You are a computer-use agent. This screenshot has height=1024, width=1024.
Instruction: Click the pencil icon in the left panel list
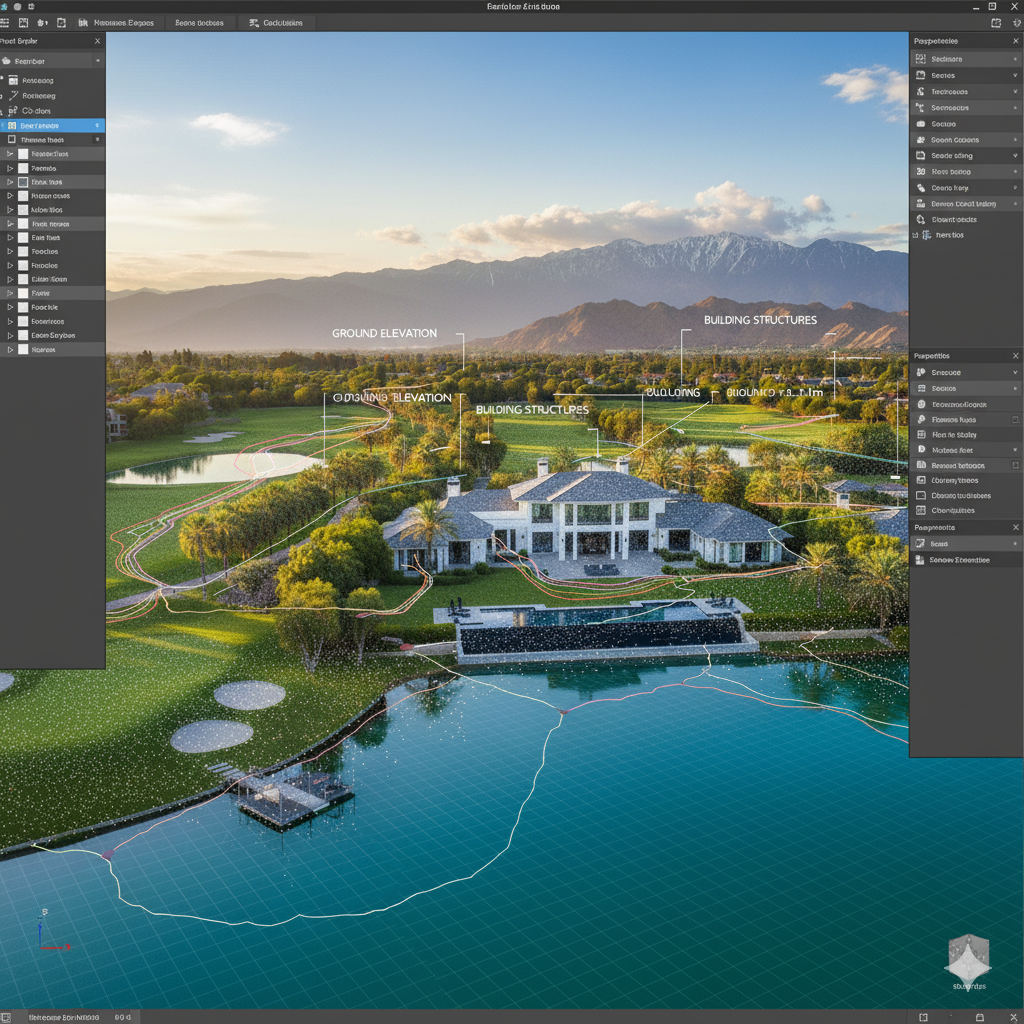pyautogui.click(x=12, y=95)
